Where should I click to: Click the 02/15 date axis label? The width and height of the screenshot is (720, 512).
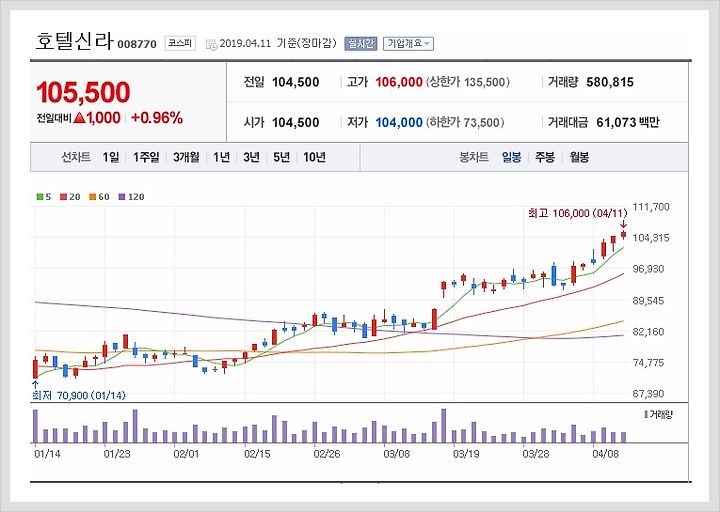[257, 454]
